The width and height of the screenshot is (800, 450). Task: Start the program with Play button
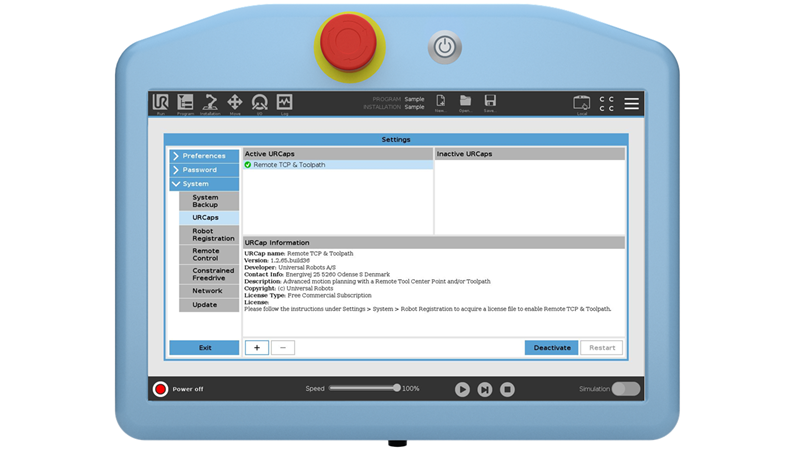pos(462,389)
